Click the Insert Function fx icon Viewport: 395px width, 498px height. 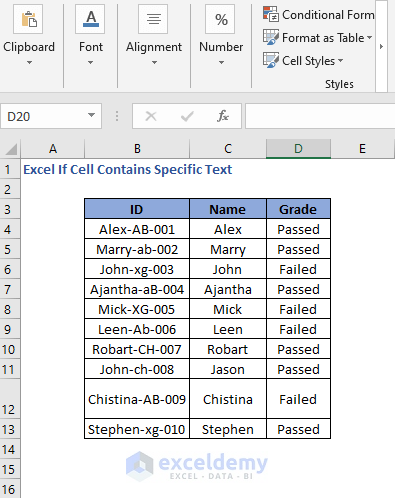point(223,116)
